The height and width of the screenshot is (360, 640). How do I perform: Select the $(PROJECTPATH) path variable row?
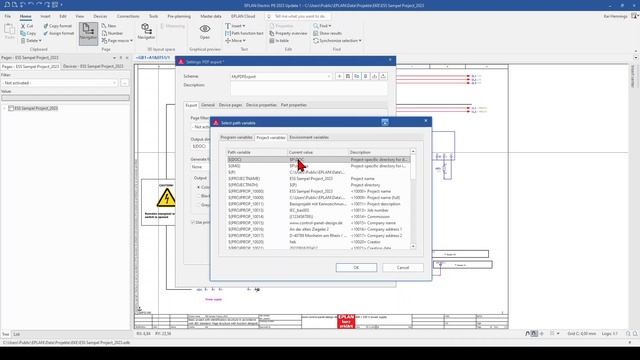318,185
